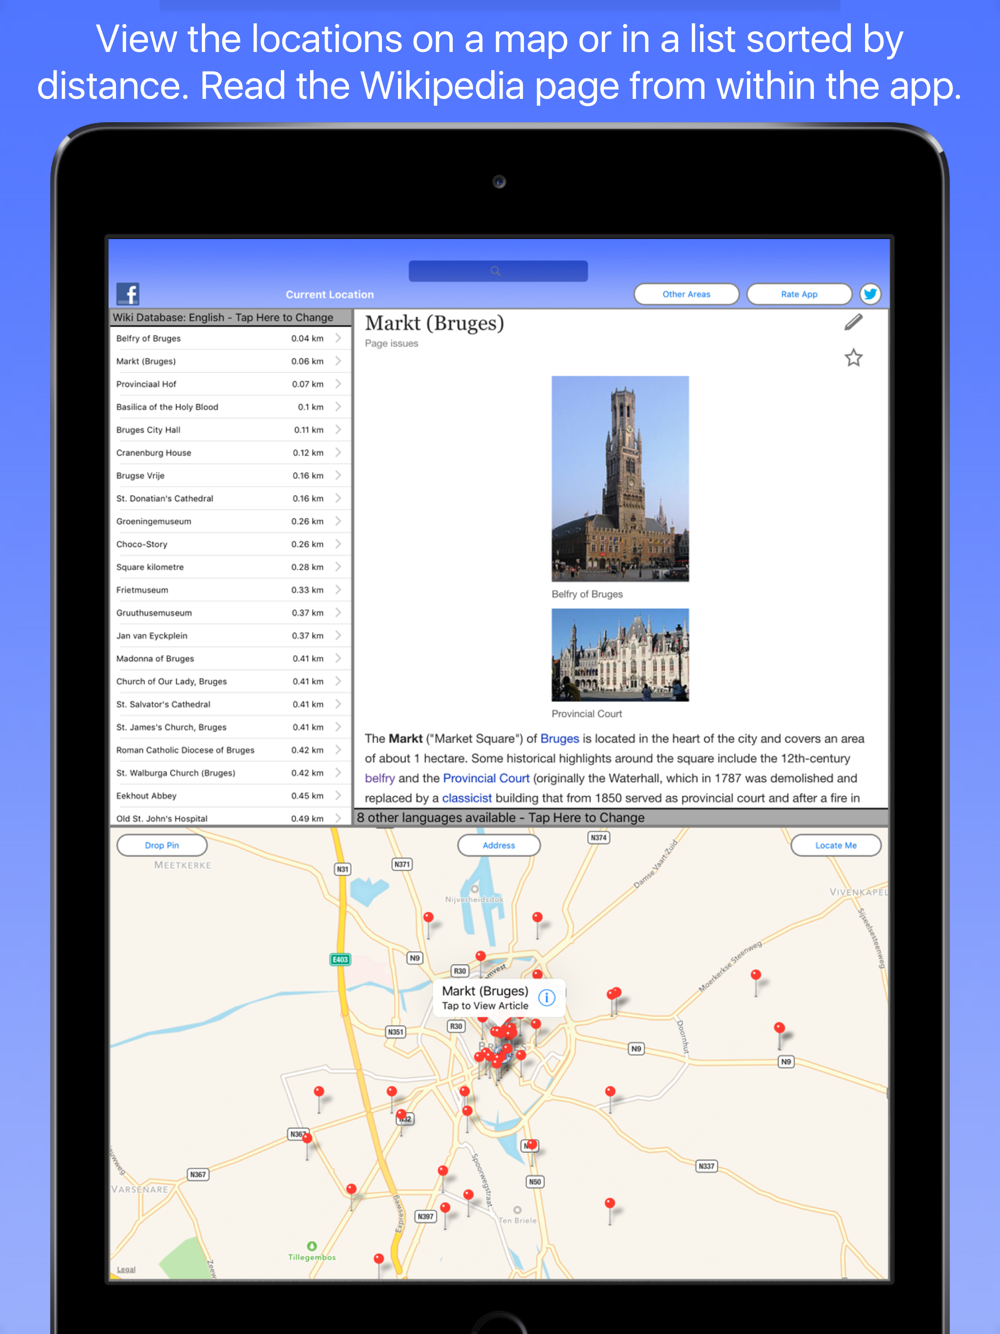The width and height of the screenshot is (1000, 1334).
Task: Follow the belfry link in article
Action: coord(380,778)
